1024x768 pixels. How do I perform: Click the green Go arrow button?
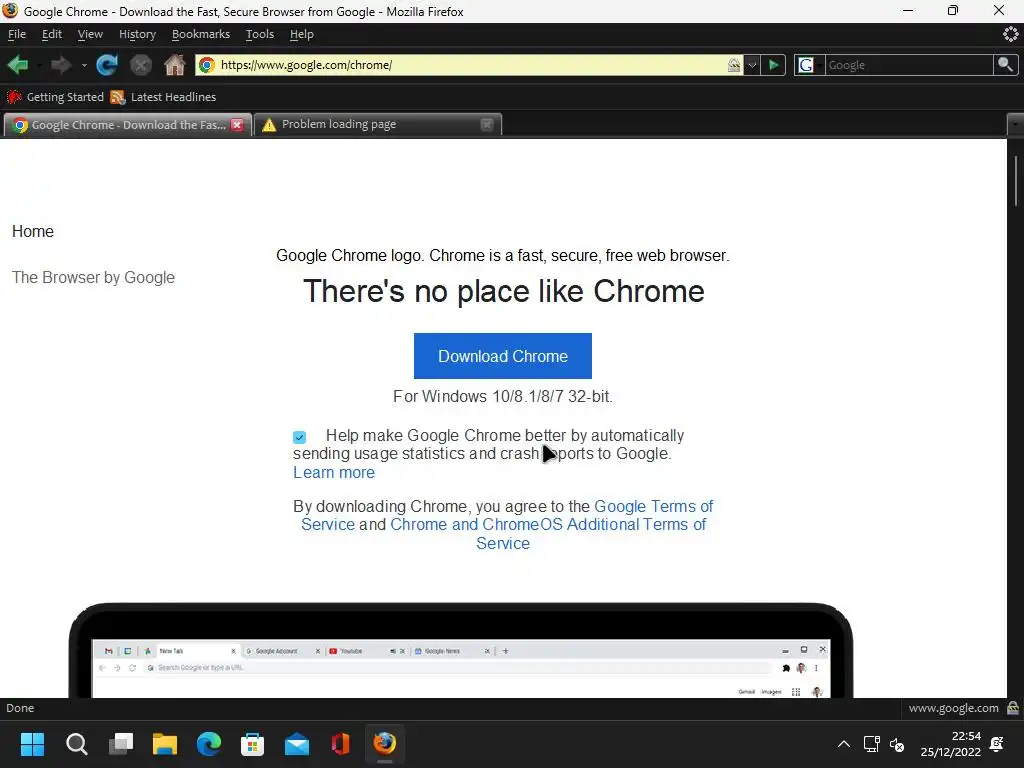pyautogui.click(x=774, y=65)
